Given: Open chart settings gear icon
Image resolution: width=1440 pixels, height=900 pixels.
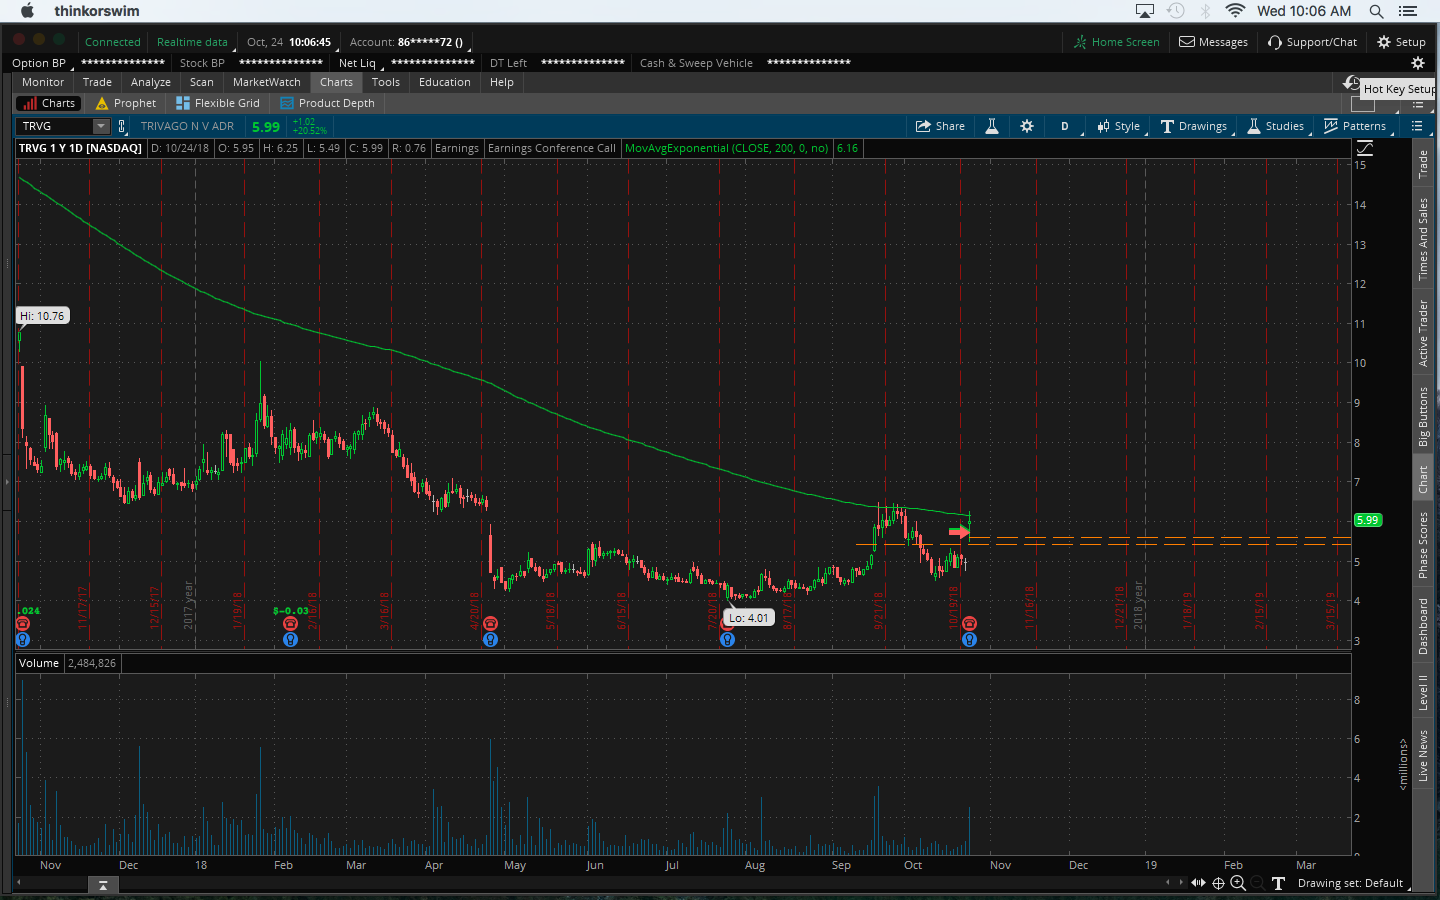Looking at the screenshot, I should coord(1027,126).
